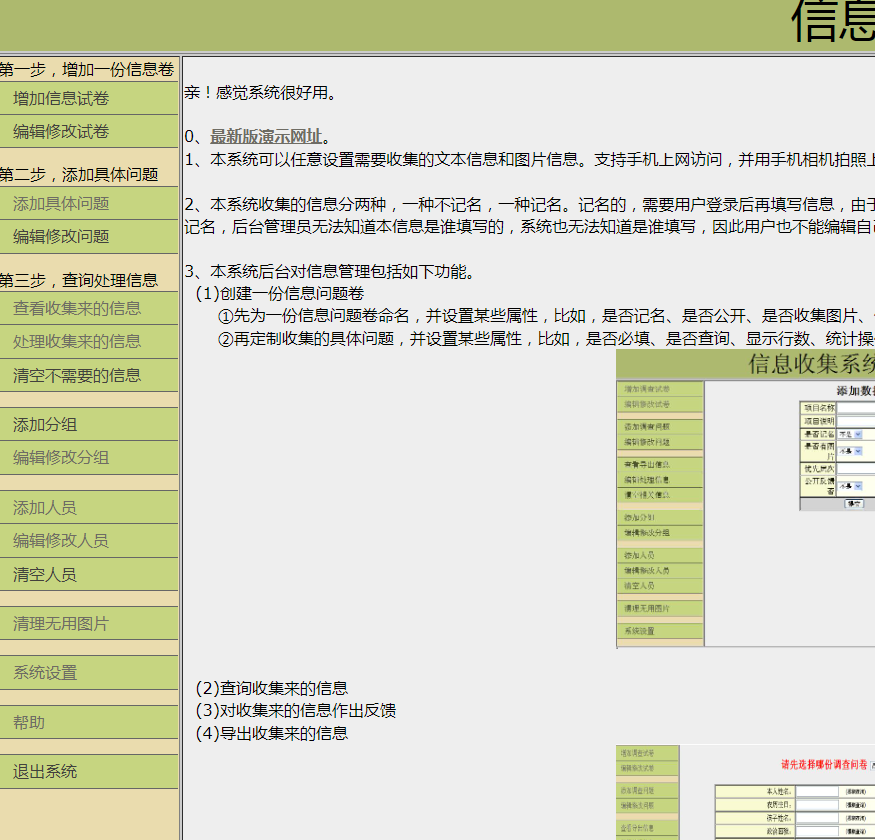This screenshot has height=840, width=875.
Task: Click the line (3)对收集来的信息作出反馈
Action: point(296,711)
